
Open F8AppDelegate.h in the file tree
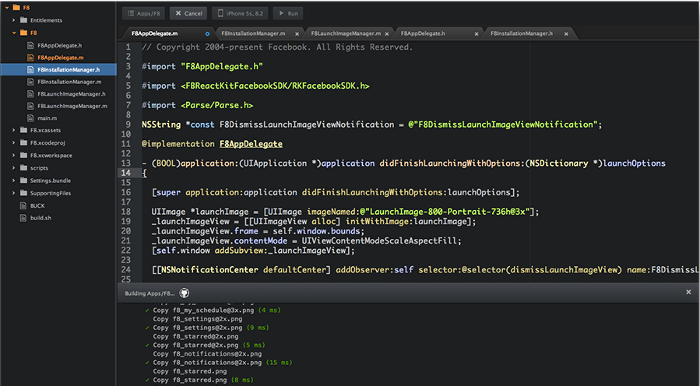(x=59, y=46)
